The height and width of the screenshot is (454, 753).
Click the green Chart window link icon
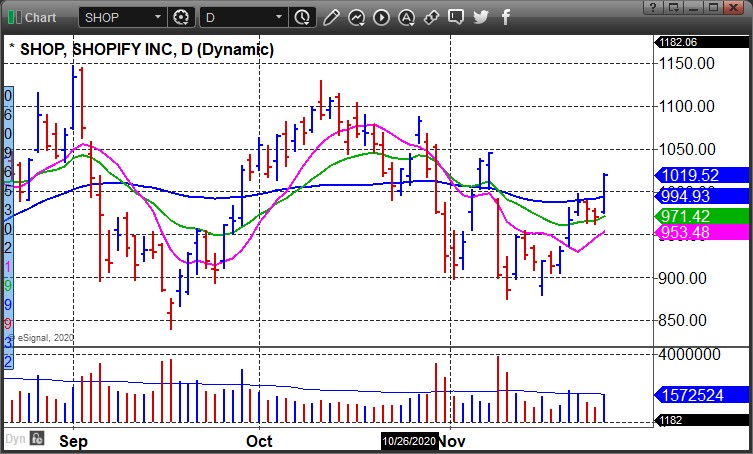pos(14,18)
